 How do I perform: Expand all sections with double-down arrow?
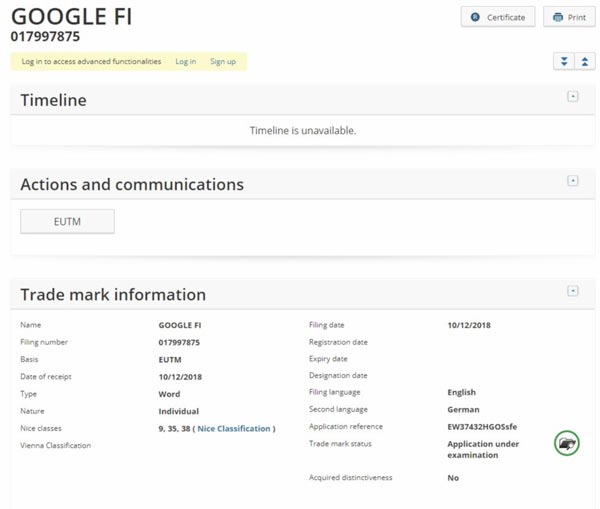(564, 61)
